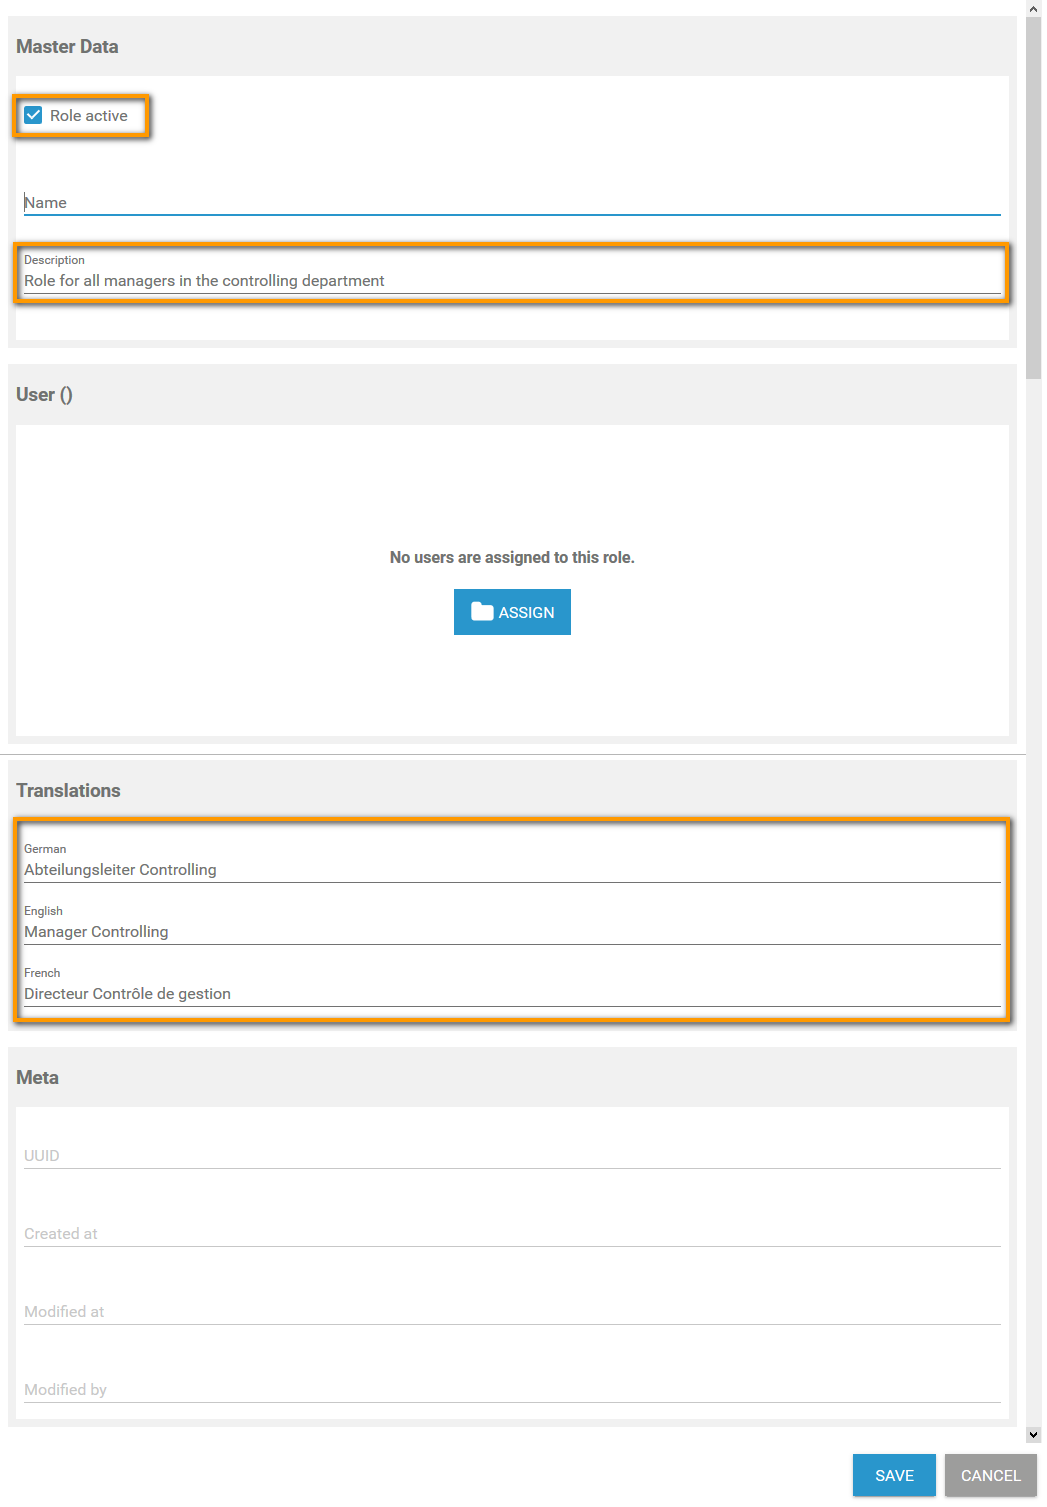
Task: Focus the Modified by field
Action: [511, 1389]
